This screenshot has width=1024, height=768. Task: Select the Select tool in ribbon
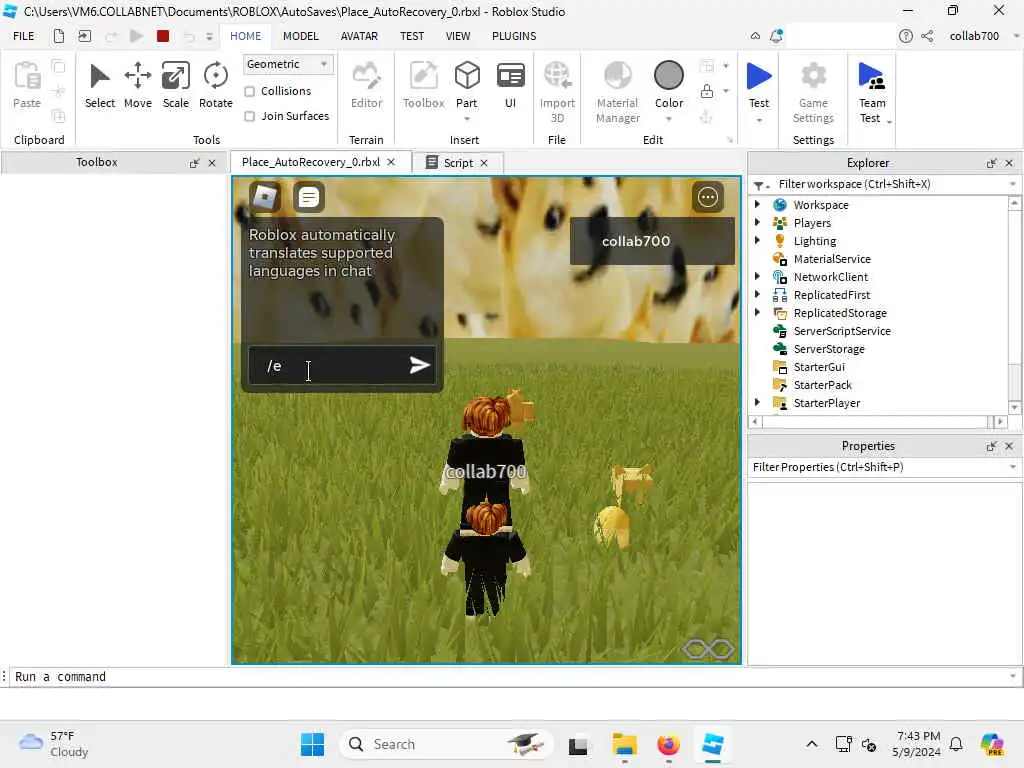click(x=99, y=85)
